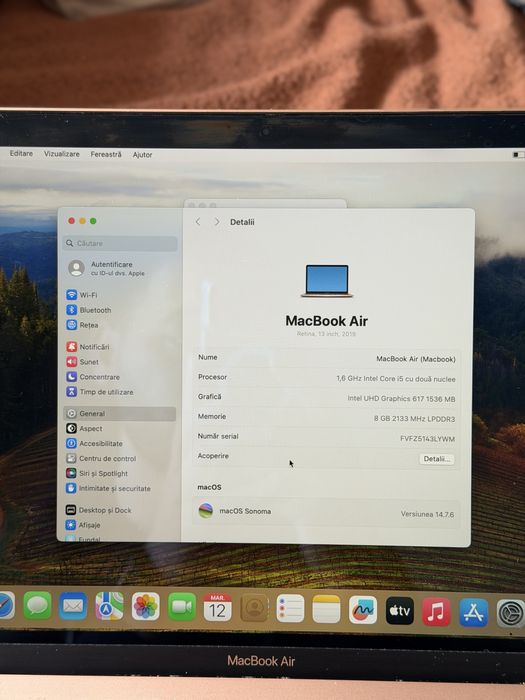Open Calendar showing 12 in Dock

pos(218,608)
